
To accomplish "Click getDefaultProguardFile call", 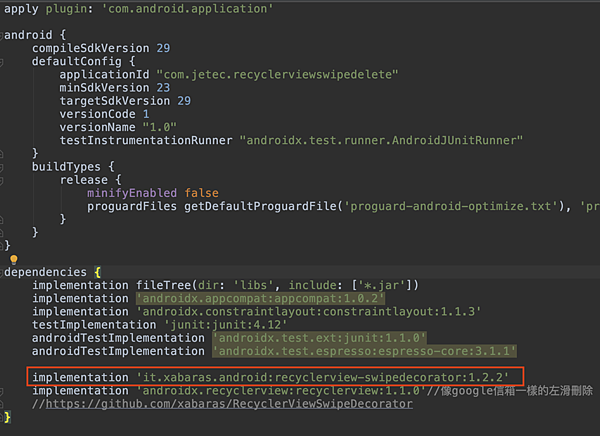I will click(261, 206).
